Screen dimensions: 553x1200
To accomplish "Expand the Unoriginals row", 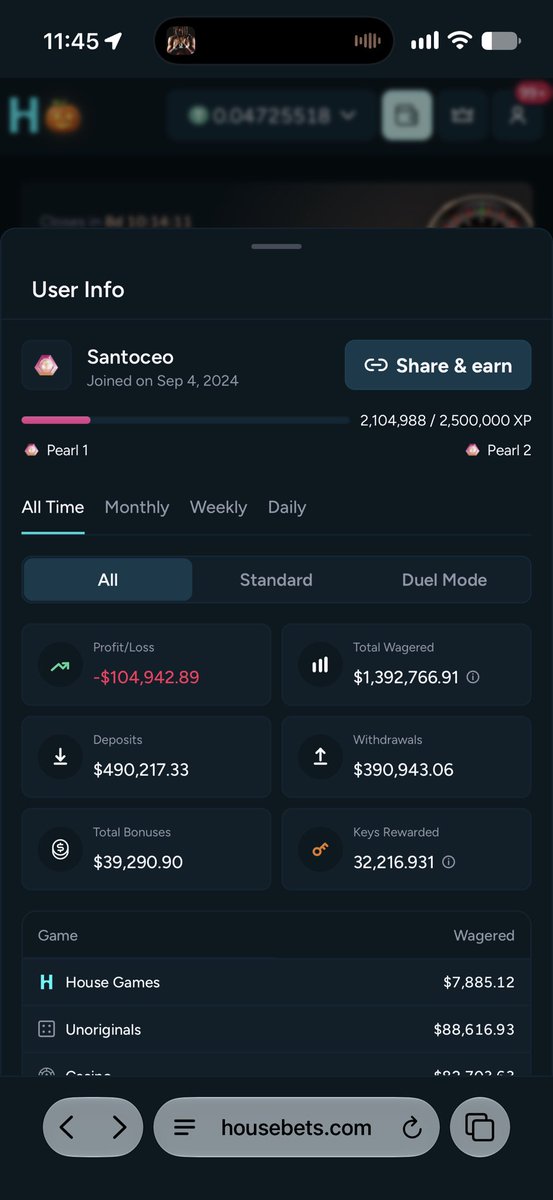I will pos(276,1029).
